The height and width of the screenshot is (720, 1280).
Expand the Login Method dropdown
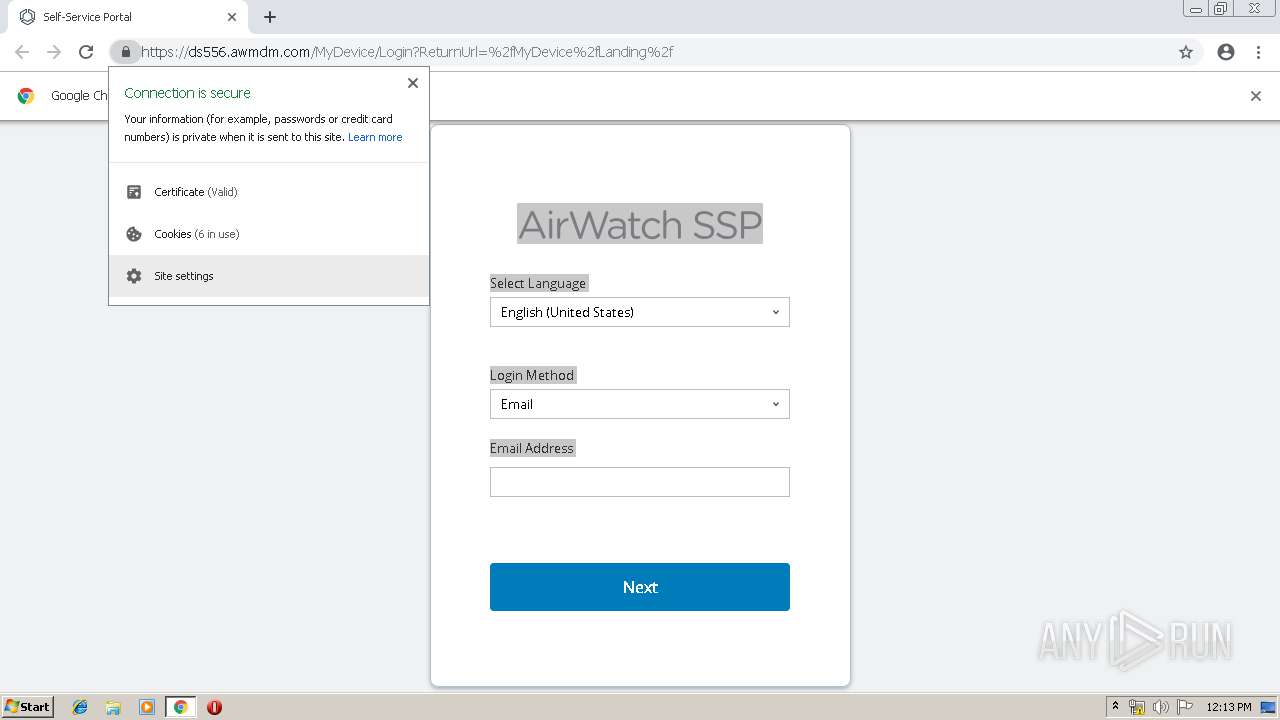click(640, 404)
